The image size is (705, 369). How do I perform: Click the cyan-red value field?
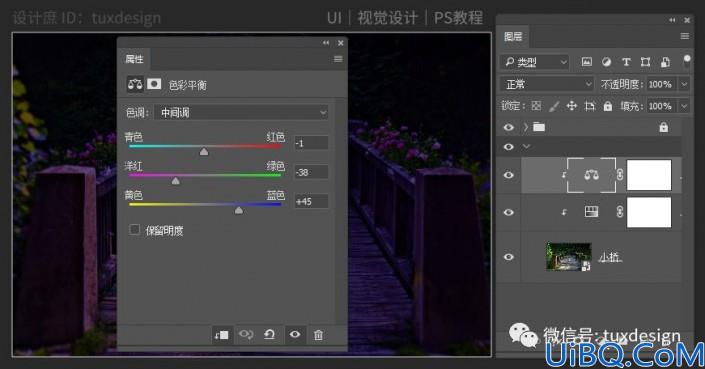311,143
